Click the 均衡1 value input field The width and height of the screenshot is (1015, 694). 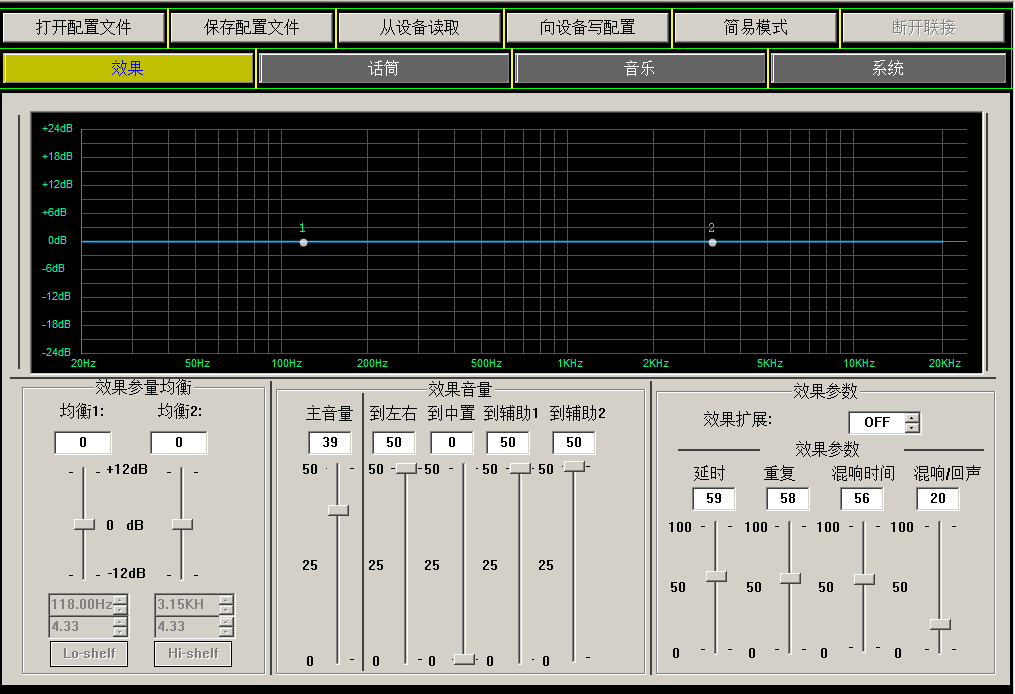[x=83, y=443]
